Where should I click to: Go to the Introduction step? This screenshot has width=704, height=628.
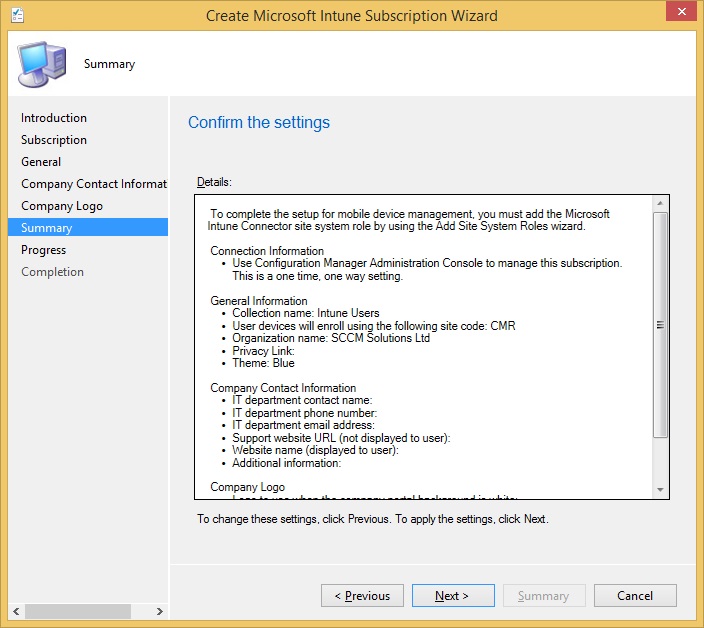(x=54, y=118)
